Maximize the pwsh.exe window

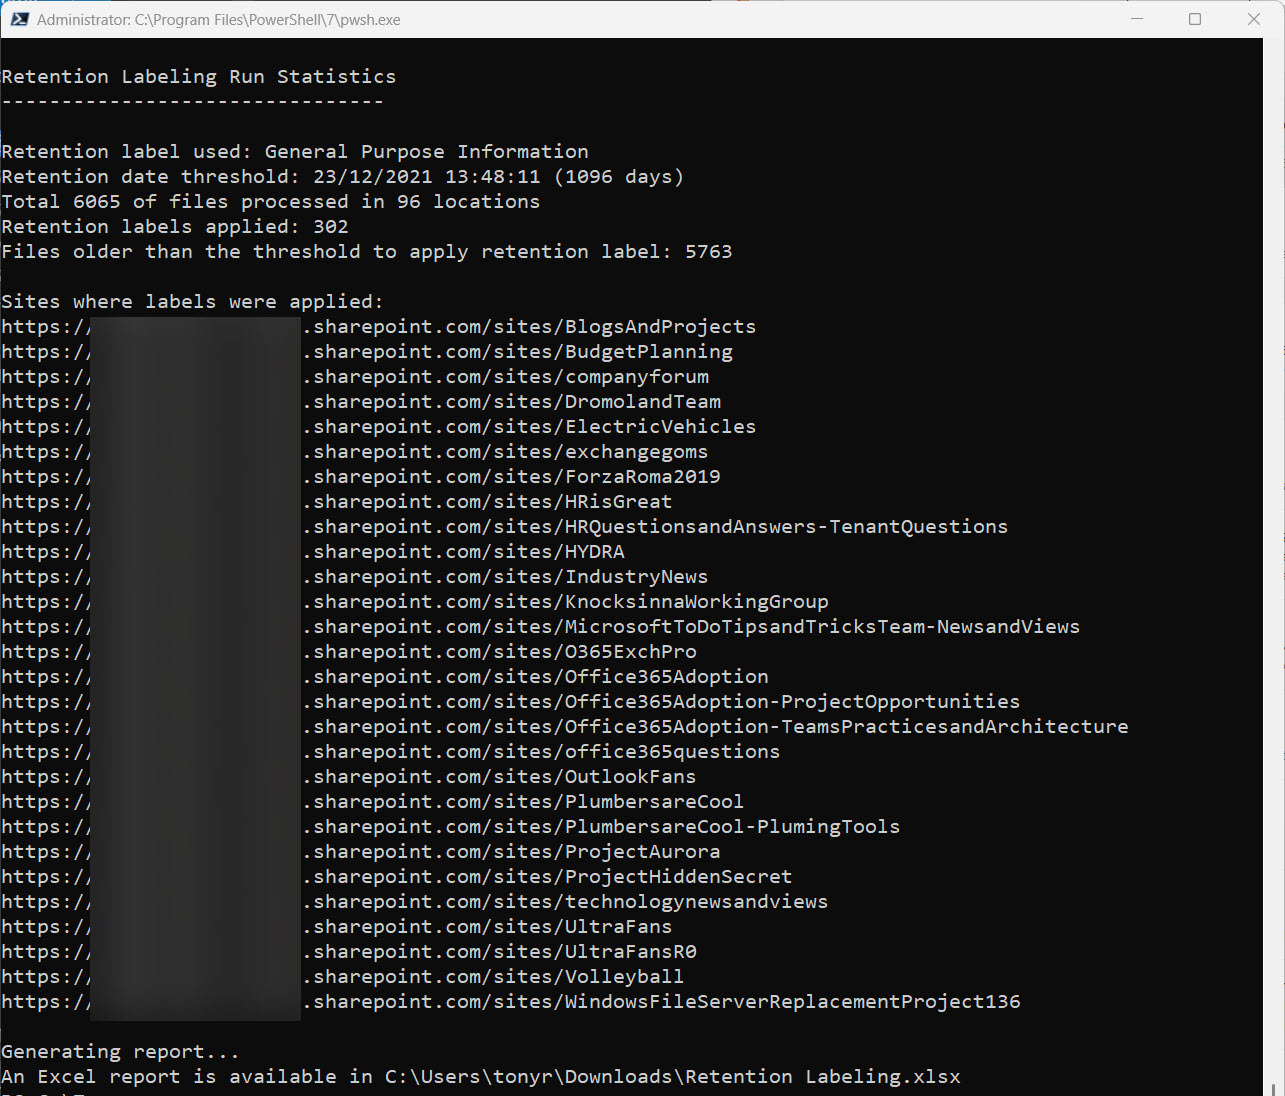(1194, 19)
